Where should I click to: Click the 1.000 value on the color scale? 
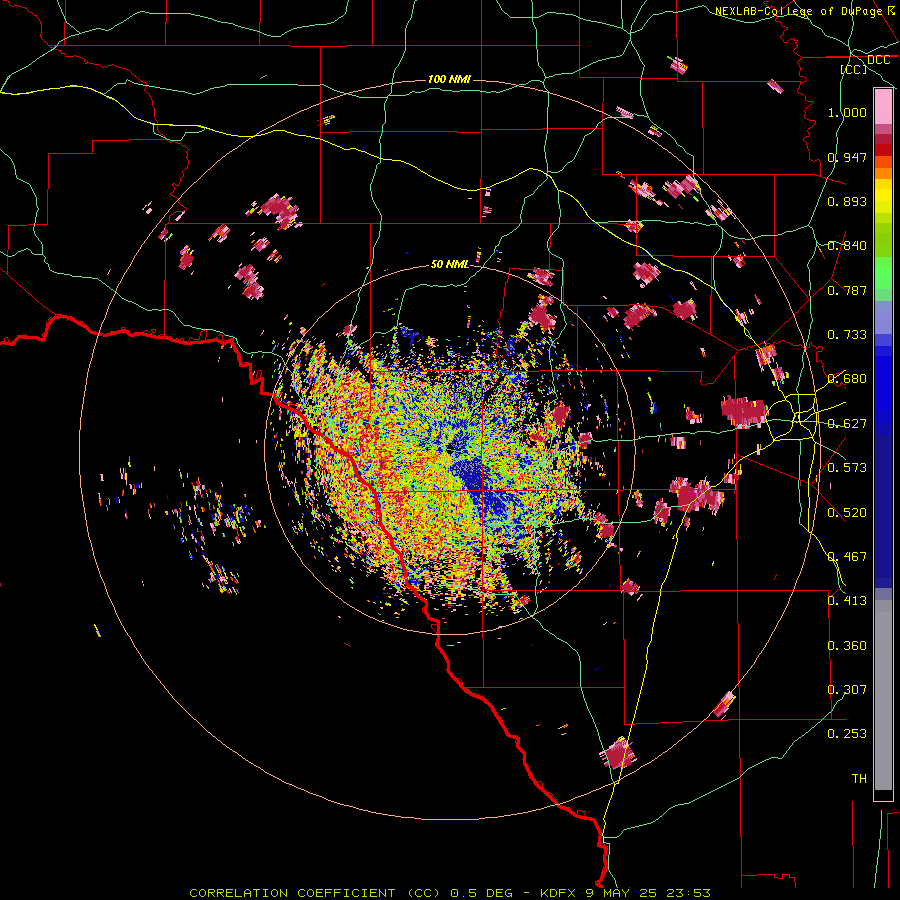point(847,112)
